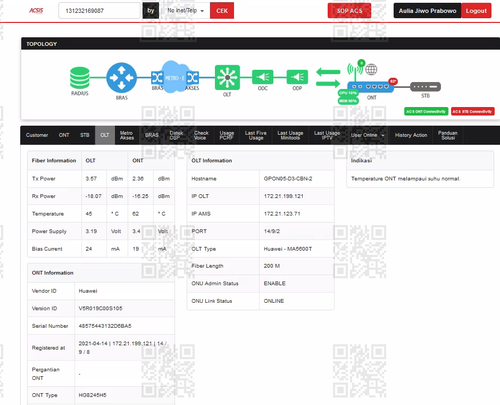Click the IP OLT value 172.21.199.121

pyautogui.click(x=284, y=196)
